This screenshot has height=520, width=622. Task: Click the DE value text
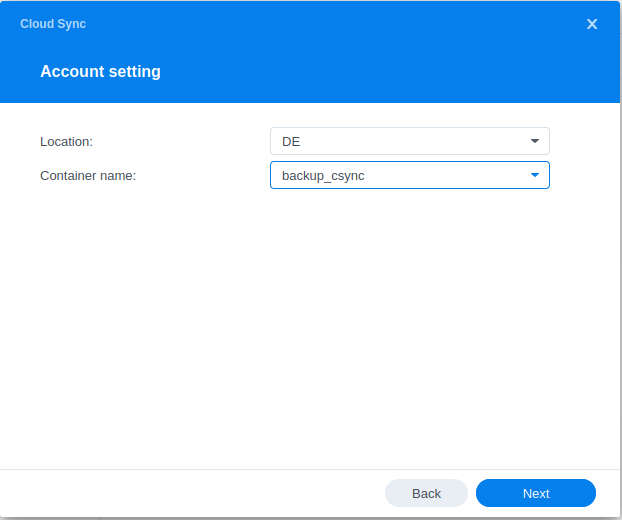point(291,142)
